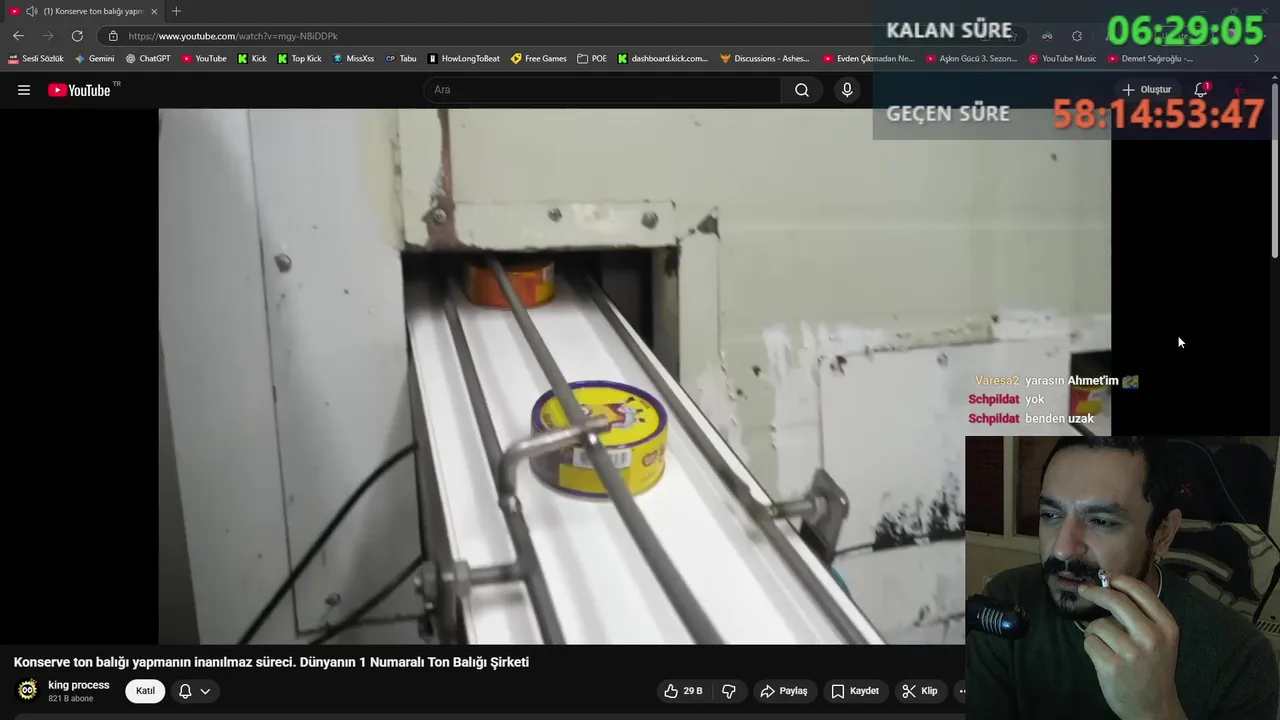Viewport: 1280px width, 720px height.
Task: Open the YouTube Music bookmark
Action: click(1062, 59)
